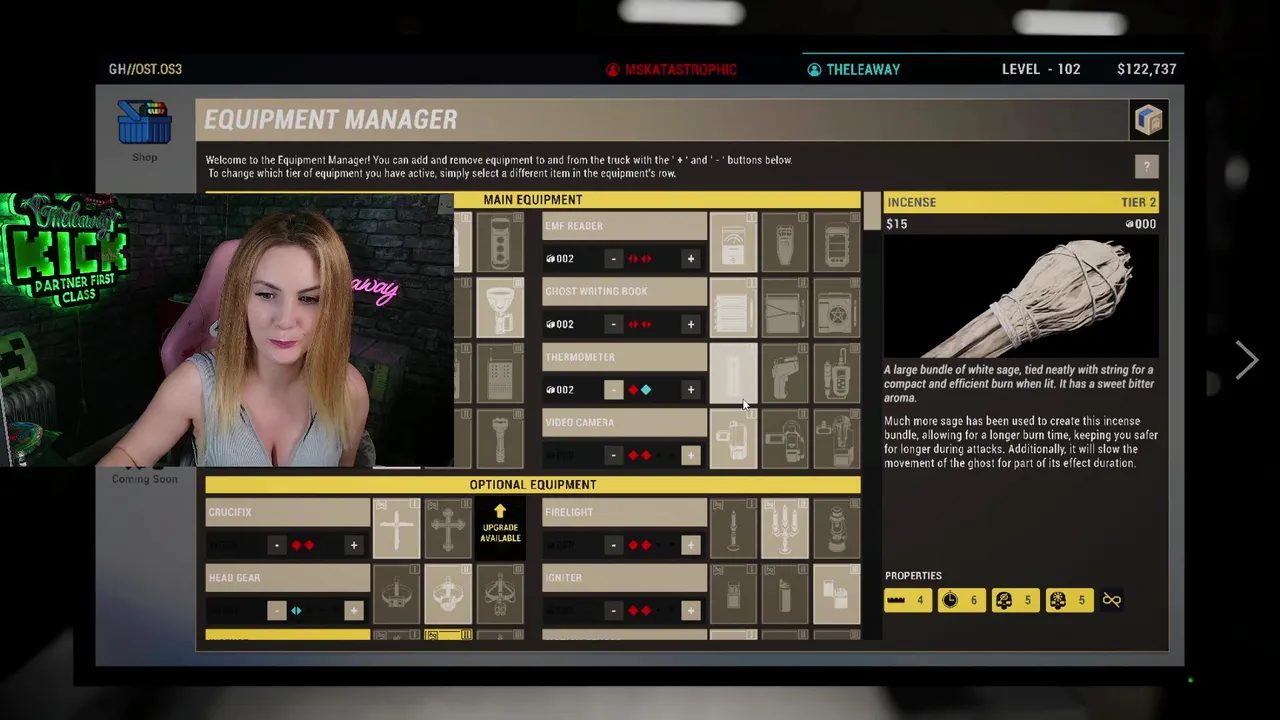The height and width of the screenshot is (720, 1280).
Task: Select the tall device card left of EMF Reader
Action: point(500,241)
